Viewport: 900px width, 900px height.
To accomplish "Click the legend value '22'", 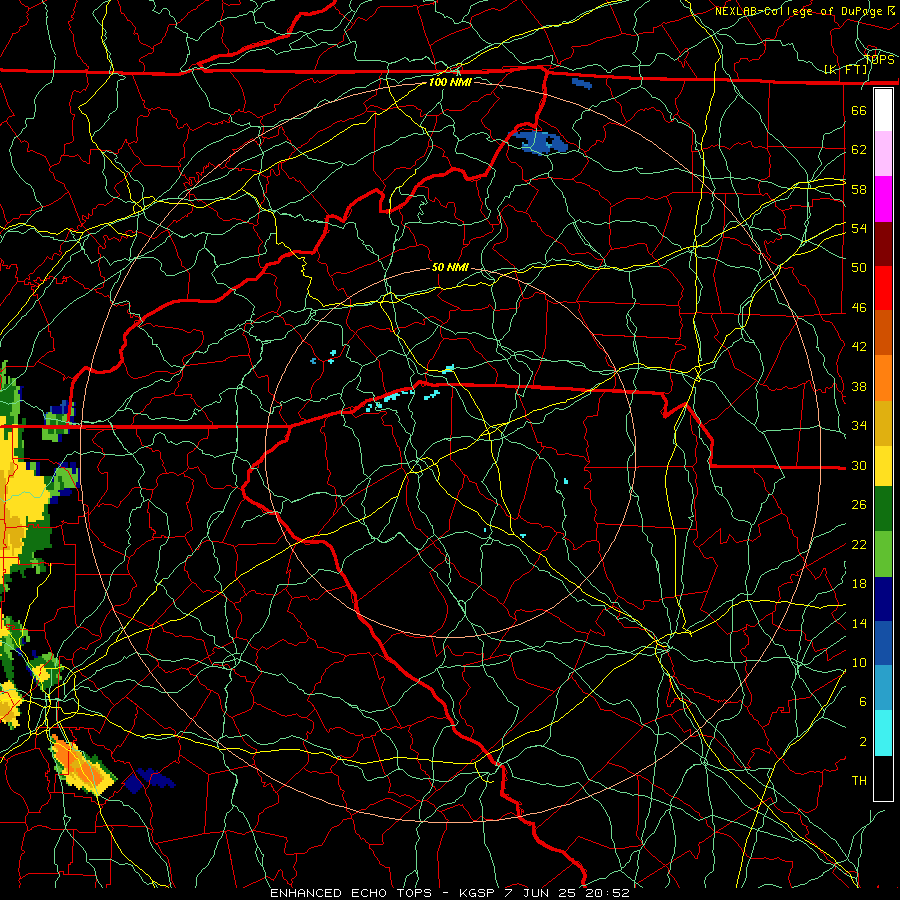I will tap(859, 545).
